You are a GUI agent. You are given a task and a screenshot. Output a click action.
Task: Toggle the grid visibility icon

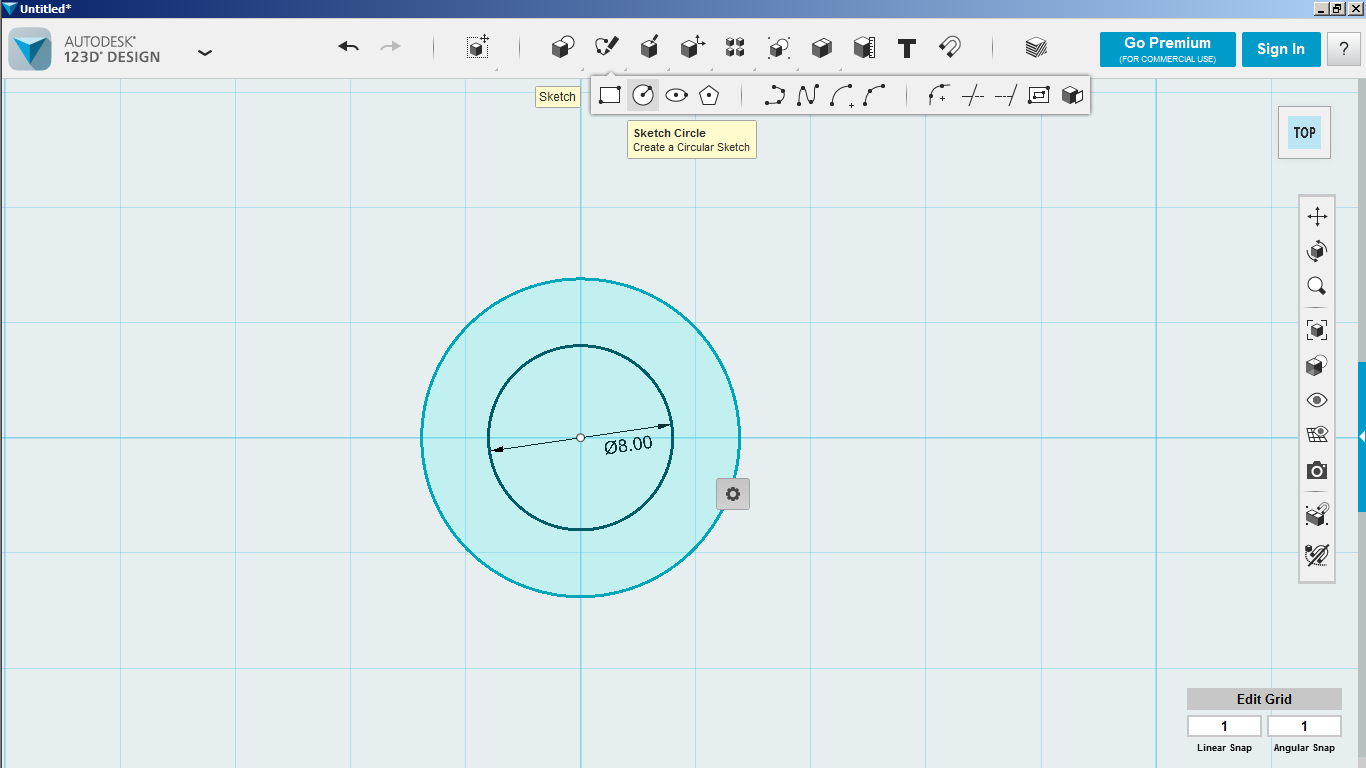[x=1317, y=435]
